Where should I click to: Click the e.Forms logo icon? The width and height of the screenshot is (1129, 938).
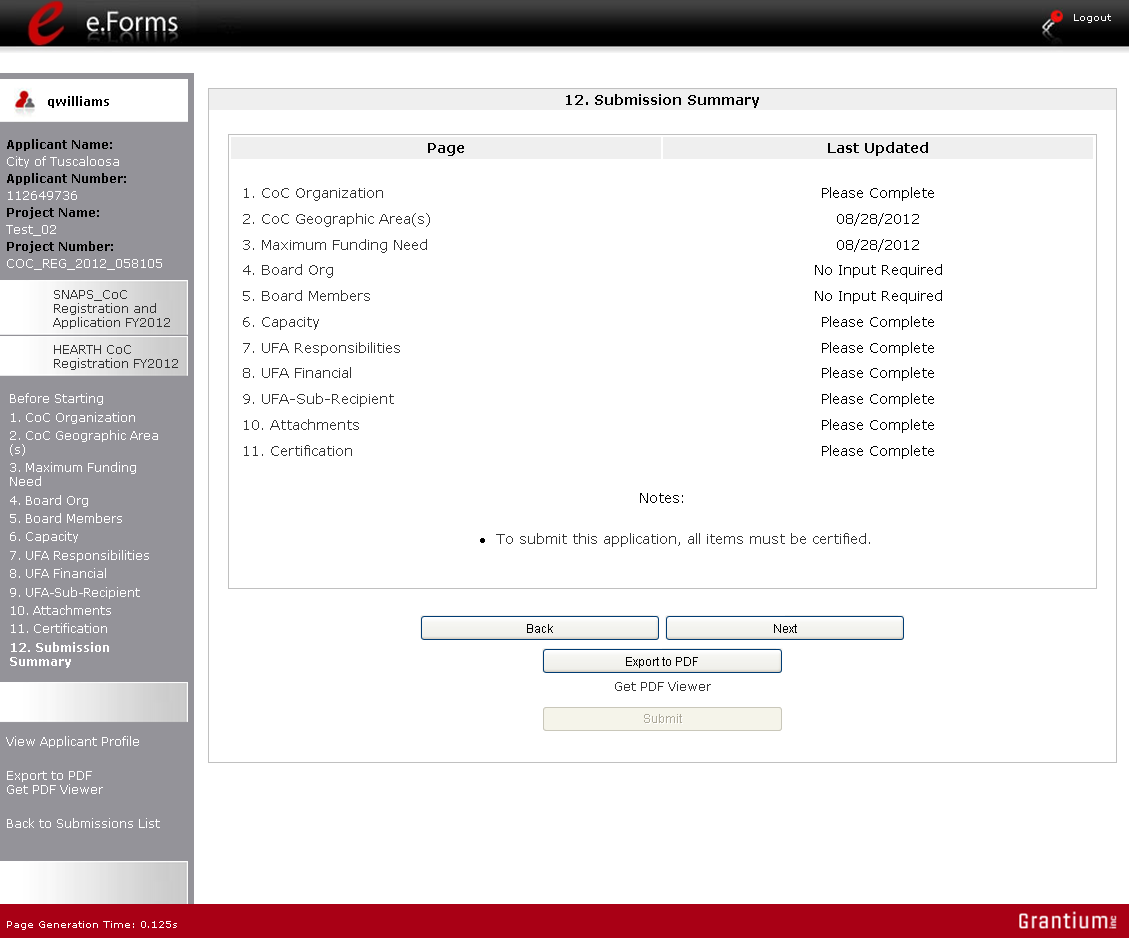(x=45, y=23)
